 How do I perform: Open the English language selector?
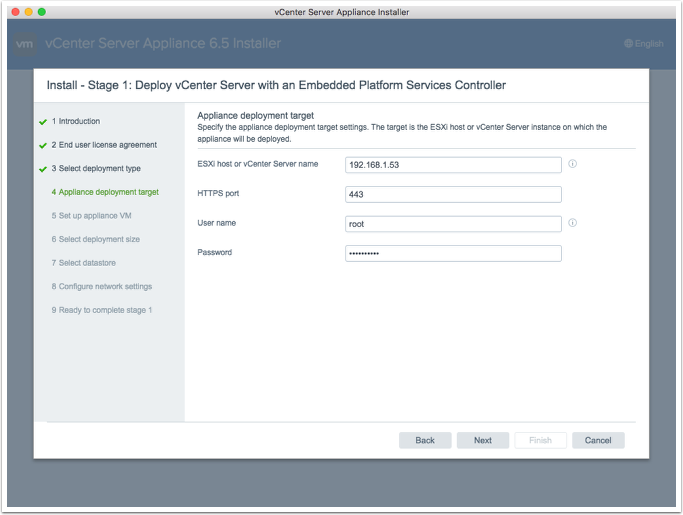coord(643,44)
